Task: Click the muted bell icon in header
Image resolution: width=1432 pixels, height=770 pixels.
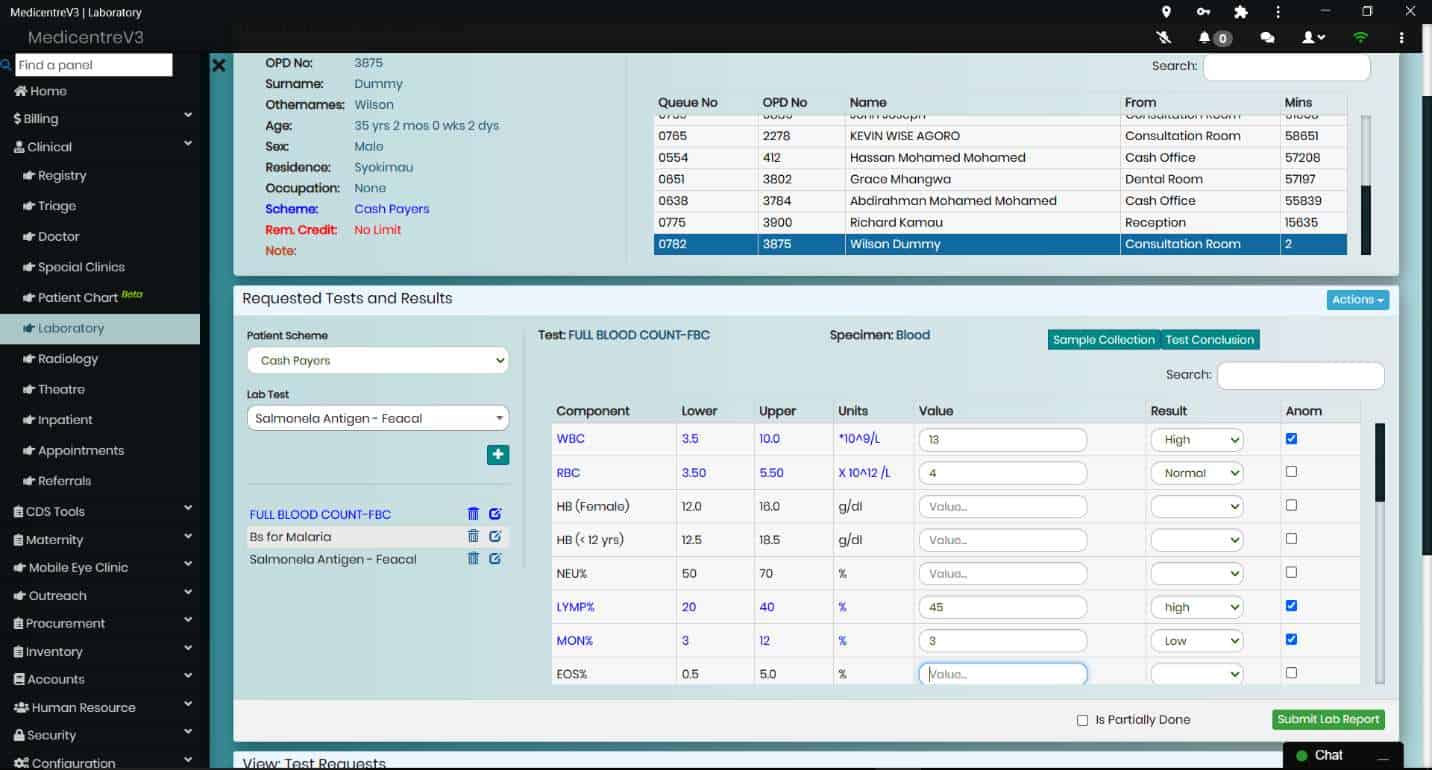Action: 1164,37
